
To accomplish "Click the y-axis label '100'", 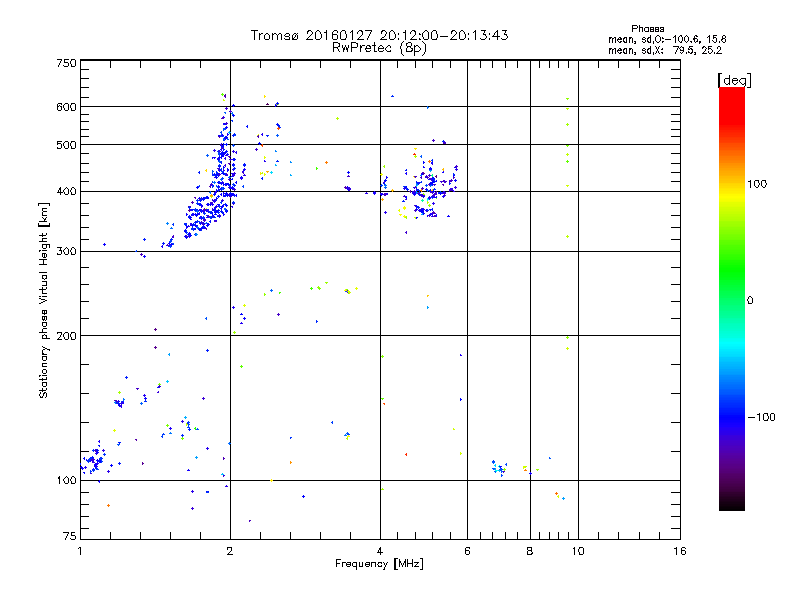I will coord(67,481).
